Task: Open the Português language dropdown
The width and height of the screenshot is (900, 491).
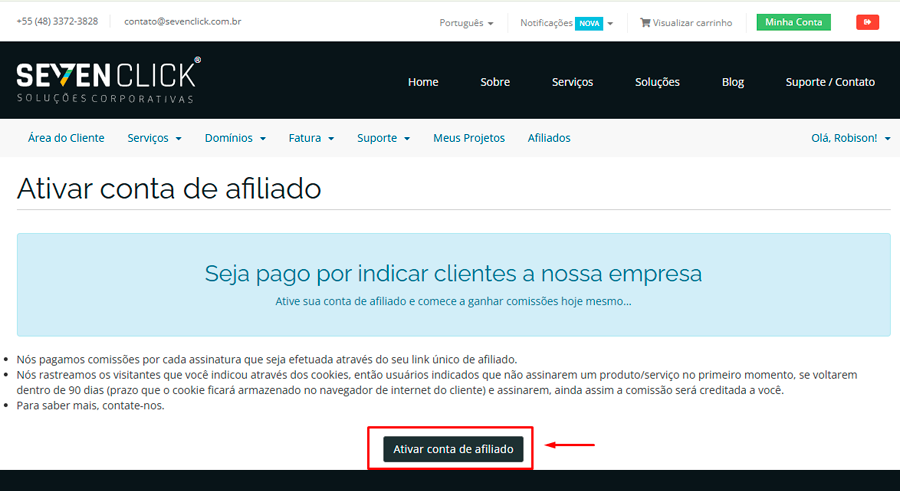Action: coord(466,22)
